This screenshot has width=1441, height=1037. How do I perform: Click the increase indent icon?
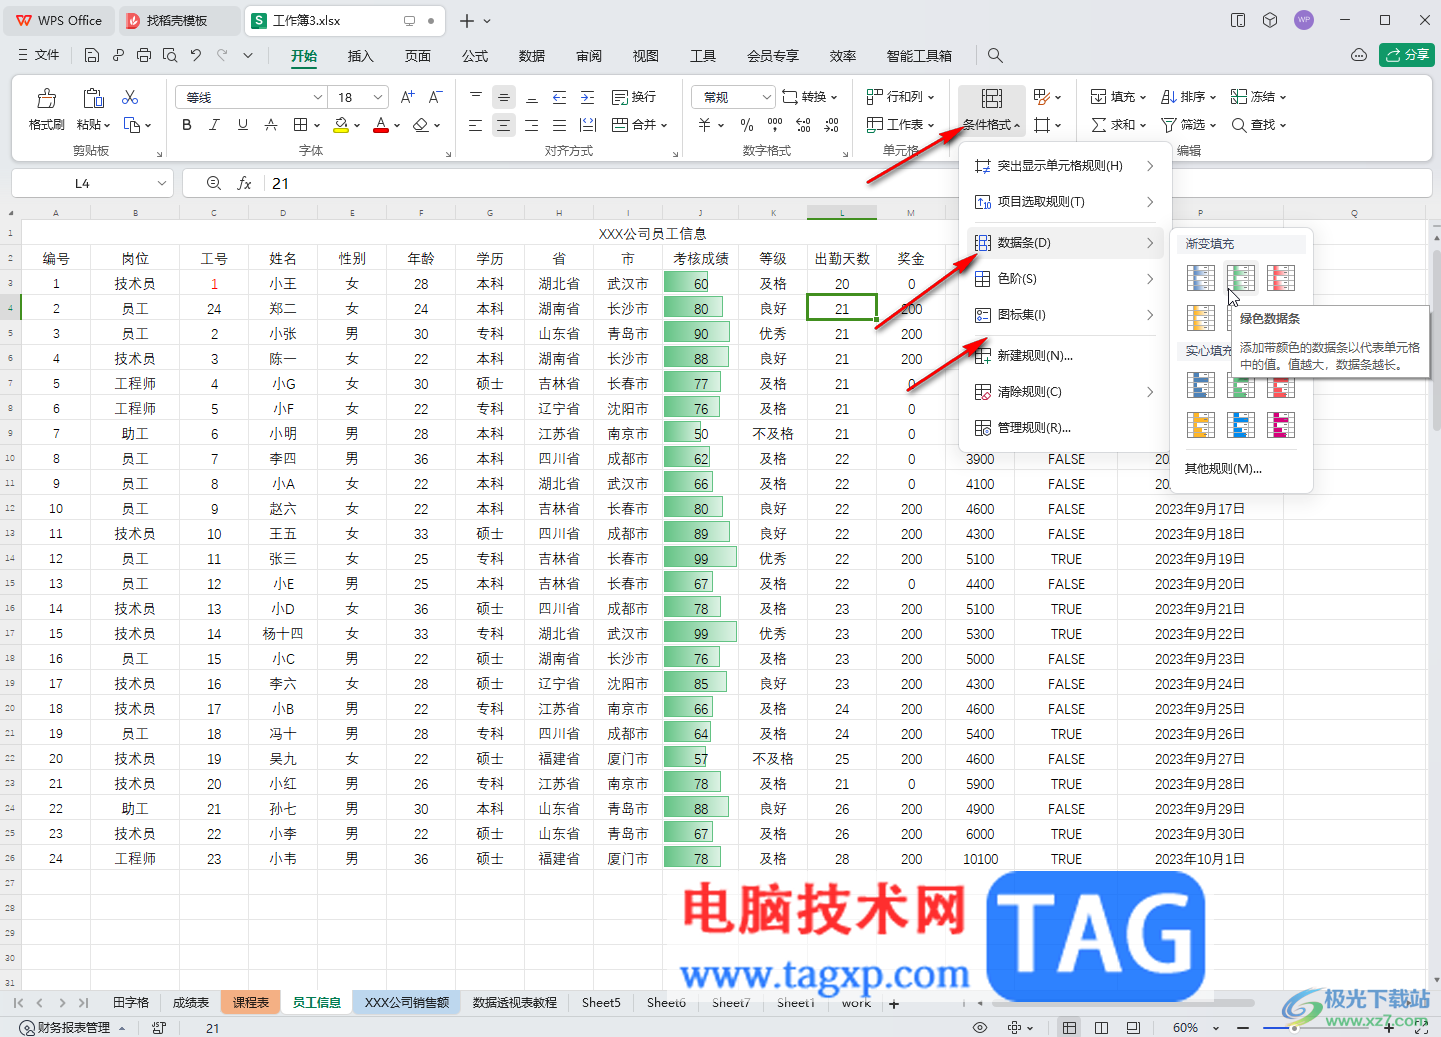tap(587, 97)
